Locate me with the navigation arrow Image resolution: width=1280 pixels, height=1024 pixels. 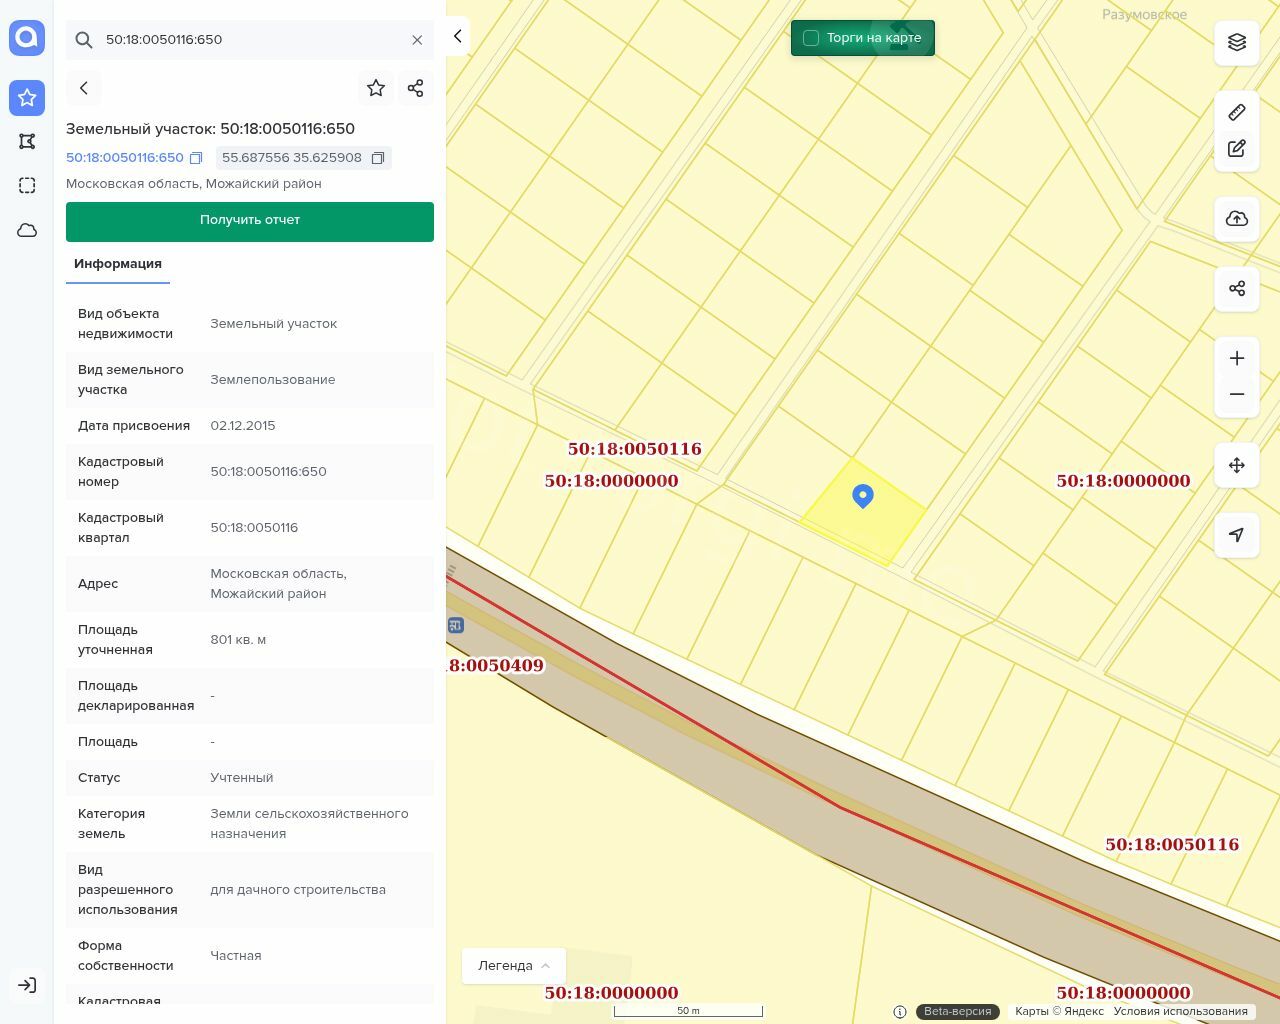pyautogui.click(x=1237, y=535)
